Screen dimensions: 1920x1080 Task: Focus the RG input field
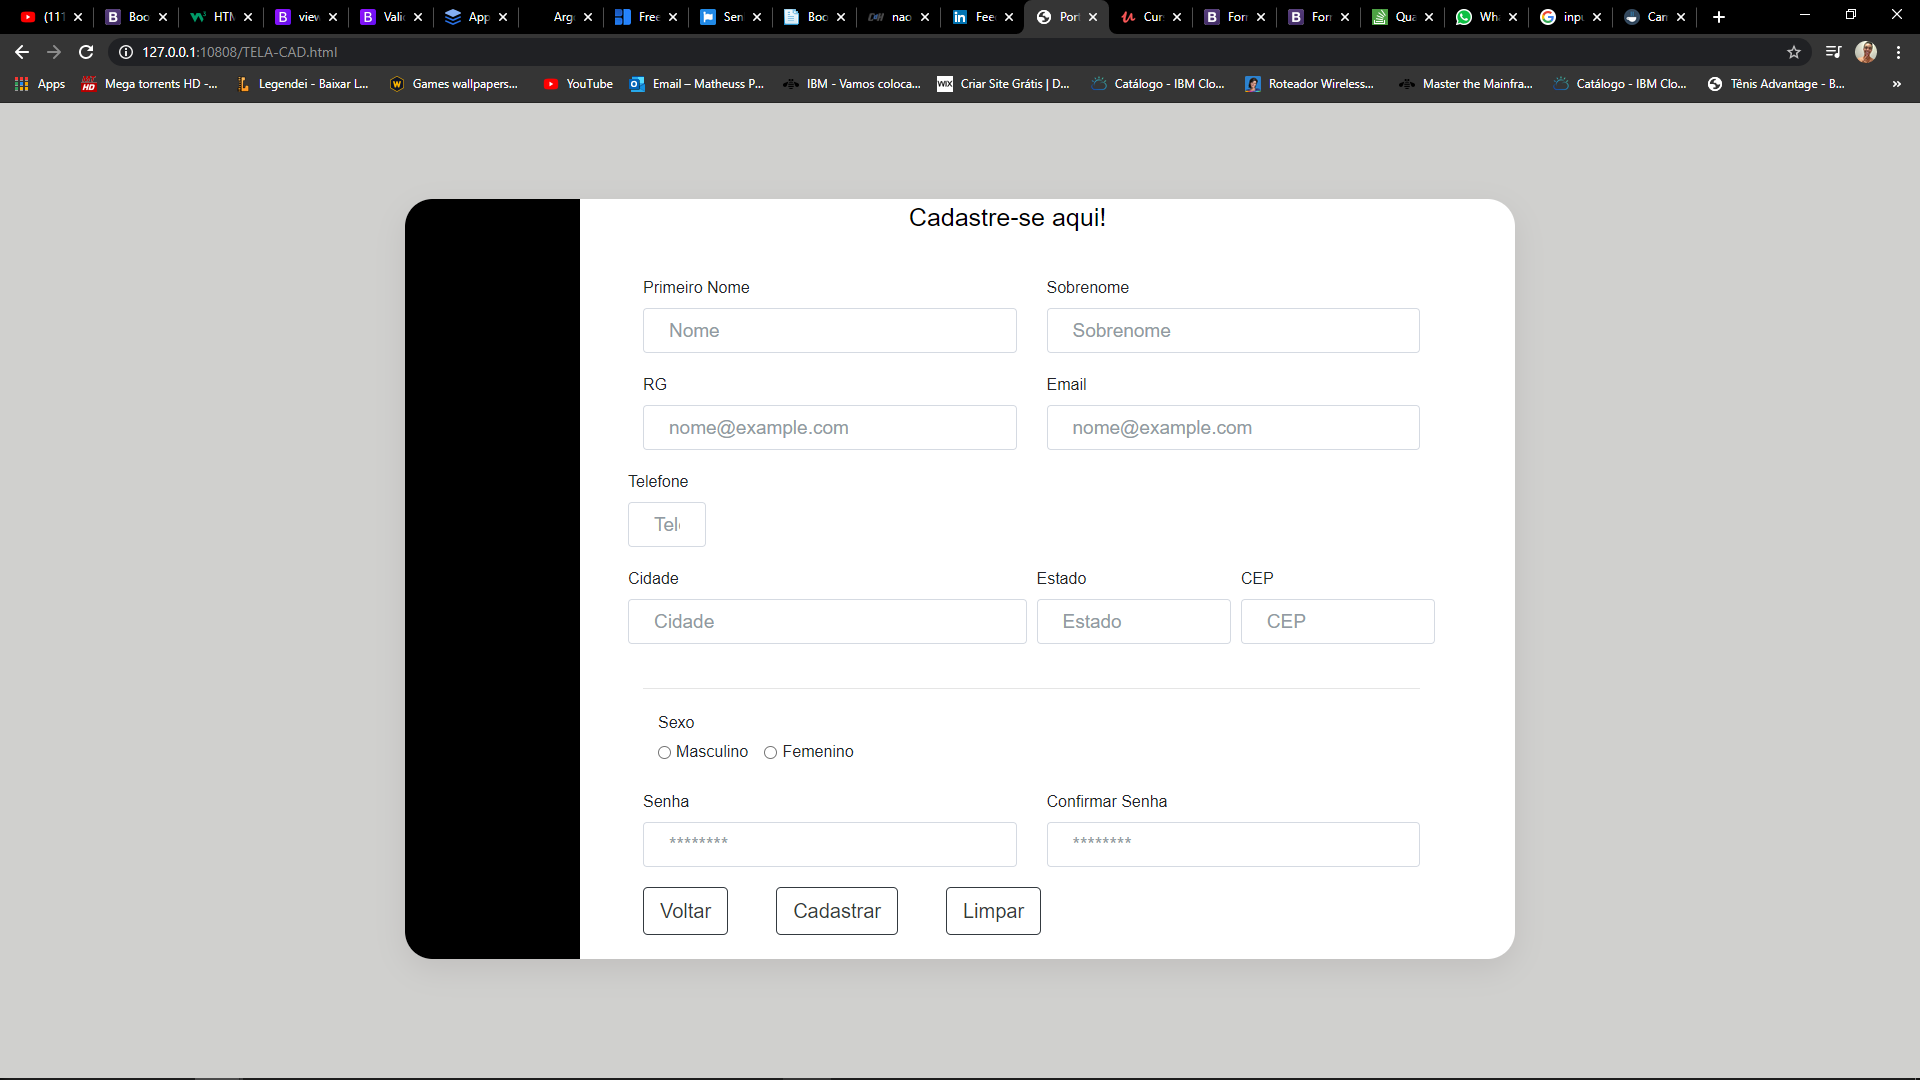click(830, 427)
